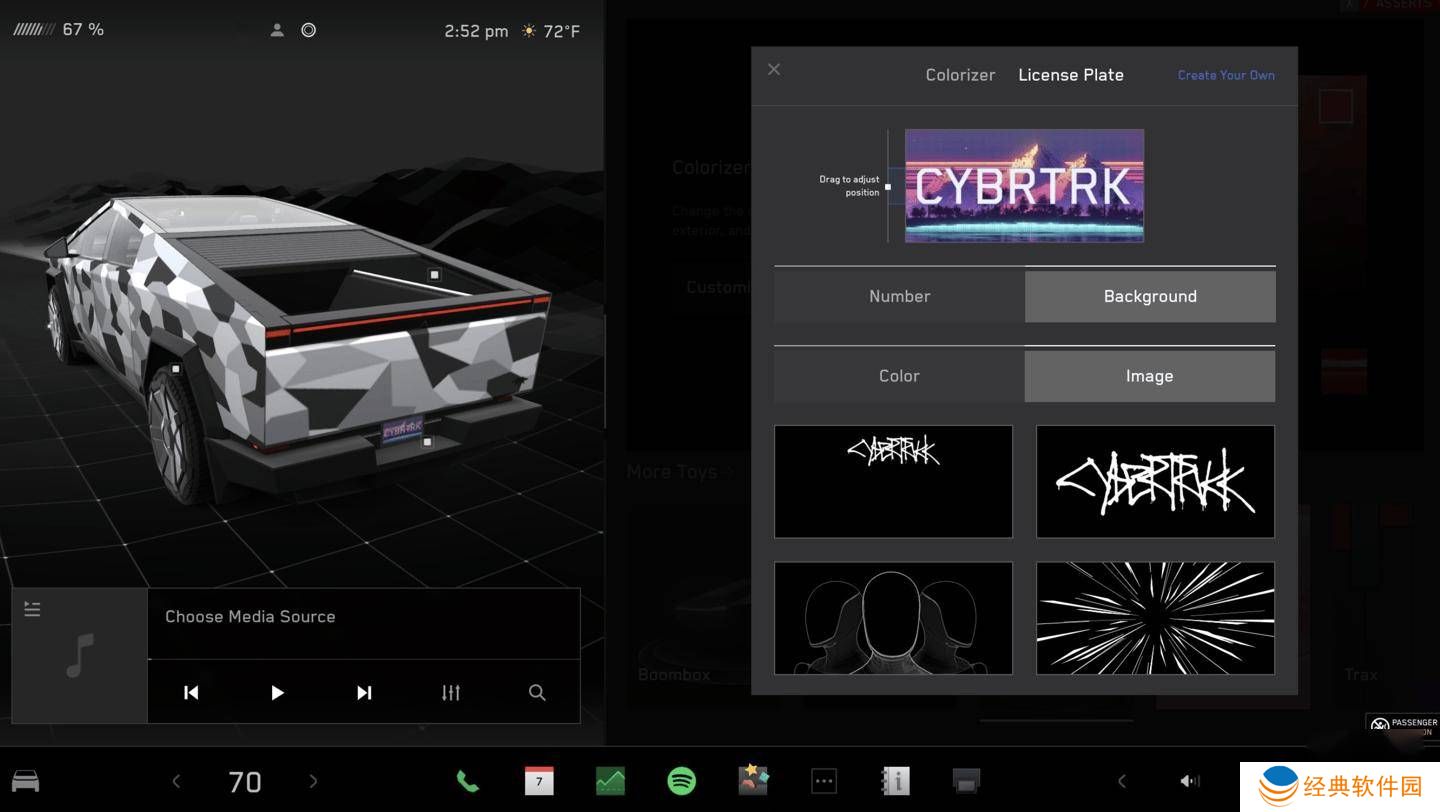This screenshot has height=812, width=1440.
Task: Choose the starburst lines background thumbnail
Action: pos(1155,618)
